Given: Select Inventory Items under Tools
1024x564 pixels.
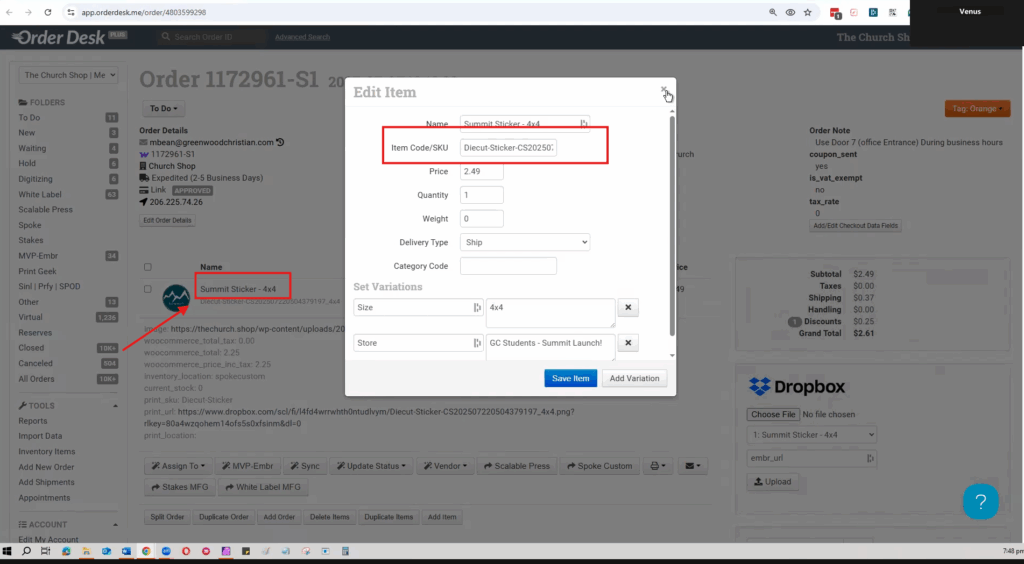Looking at the screenshot, I should pyautogui.click(x=46, y=451).
